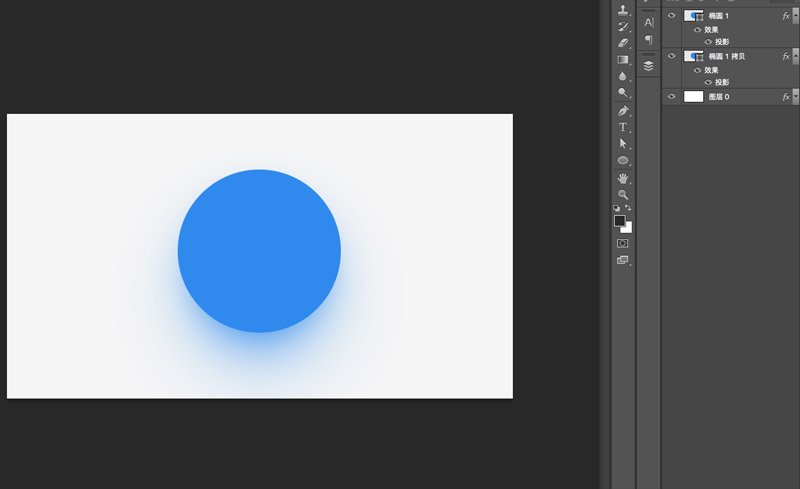Select the Zoom magnifier tool
This screenshot has height=489, width=800.
tap(622, 194)
